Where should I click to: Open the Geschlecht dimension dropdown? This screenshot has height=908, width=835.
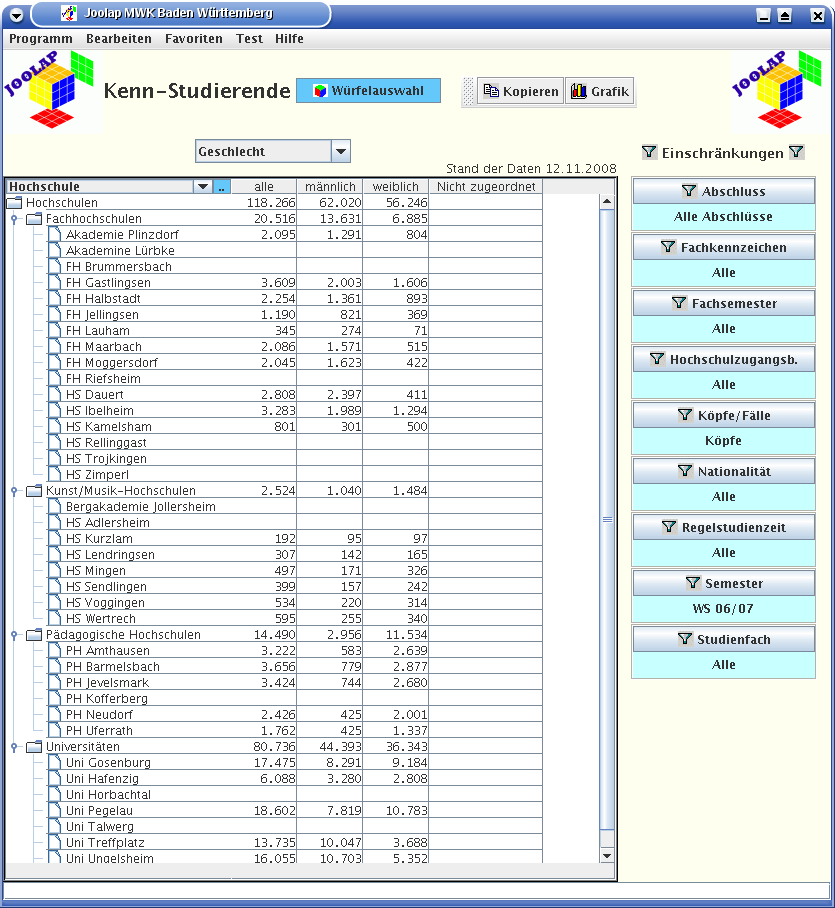pos(341,152)
